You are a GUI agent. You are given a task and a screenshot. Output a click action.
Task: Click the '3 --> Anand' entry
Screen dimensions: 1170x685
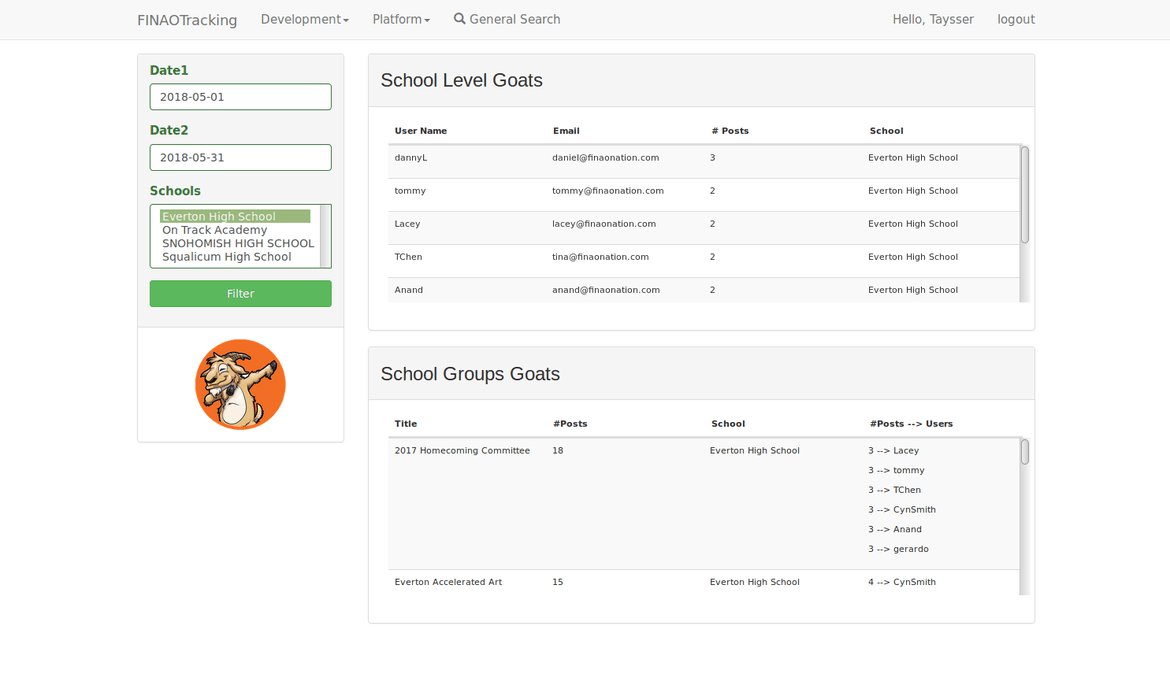coord(895,529)
